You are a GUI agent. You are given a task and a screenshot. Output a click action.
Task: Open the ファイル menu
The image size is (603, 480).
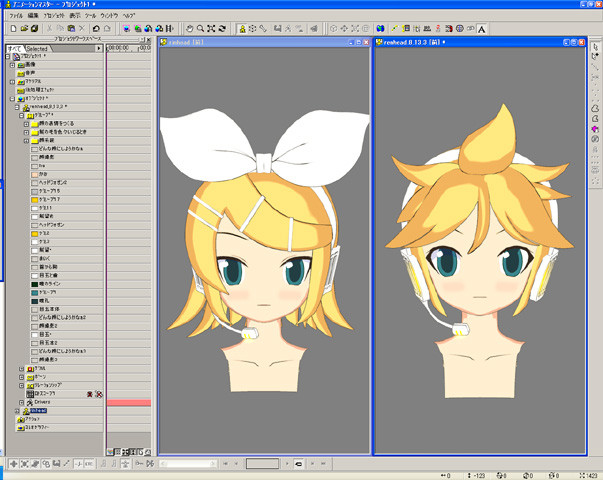[x=16, y=17]
